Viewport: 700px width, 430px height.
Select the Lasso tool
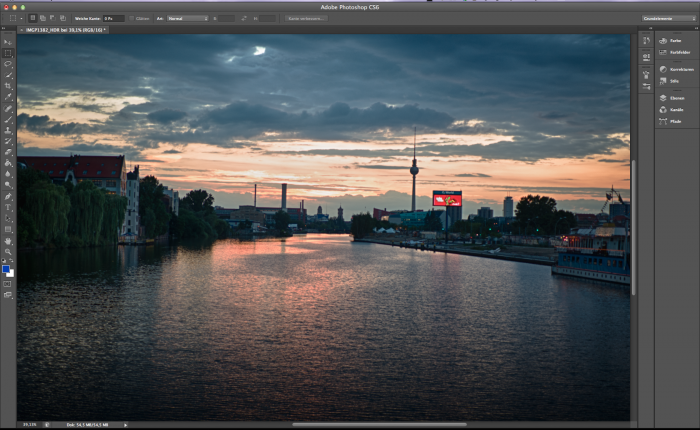pos(8,64)
